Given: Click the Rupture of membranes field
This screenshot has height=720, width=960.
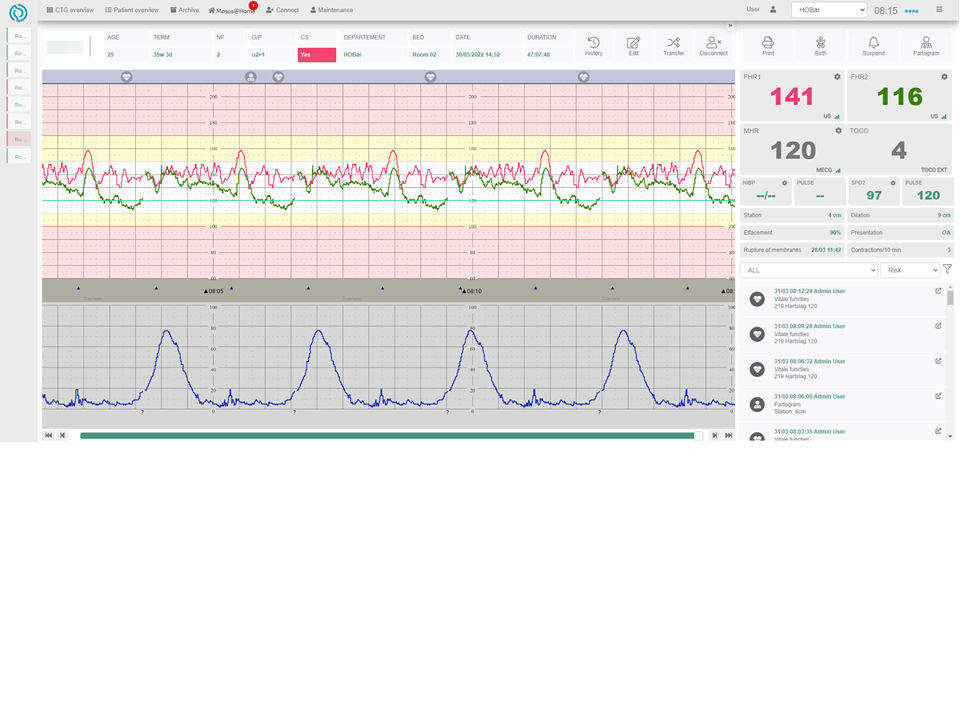Looking at the screenshot, I should tap(792, 250).
